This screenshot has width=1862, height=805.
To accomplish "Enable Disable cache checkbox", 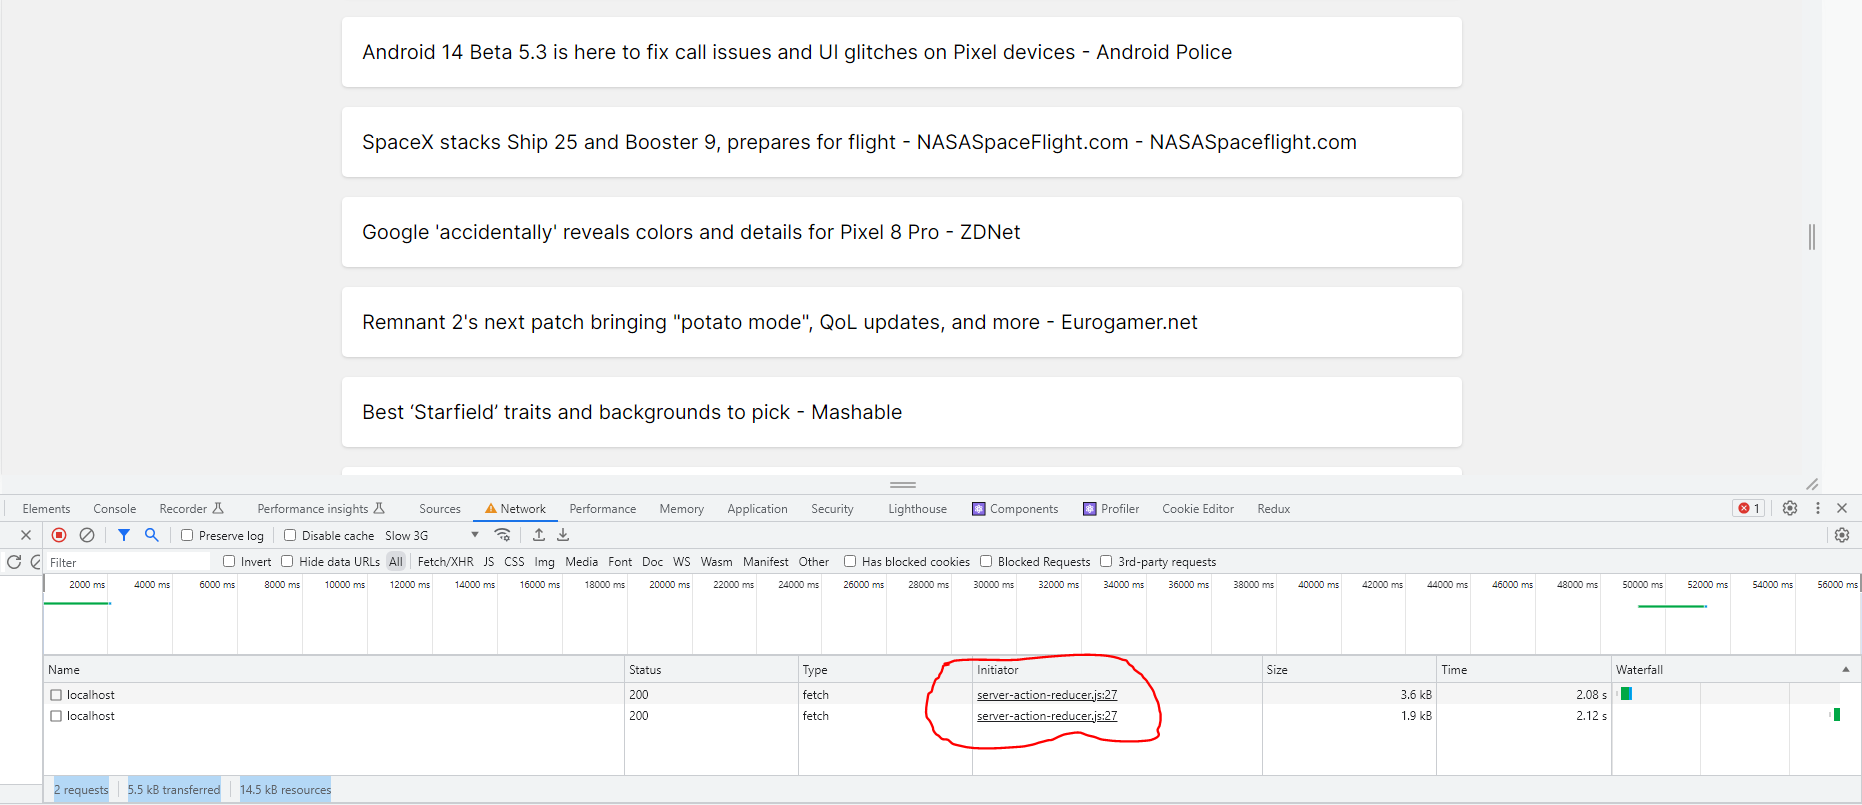I will pos(290,535).
